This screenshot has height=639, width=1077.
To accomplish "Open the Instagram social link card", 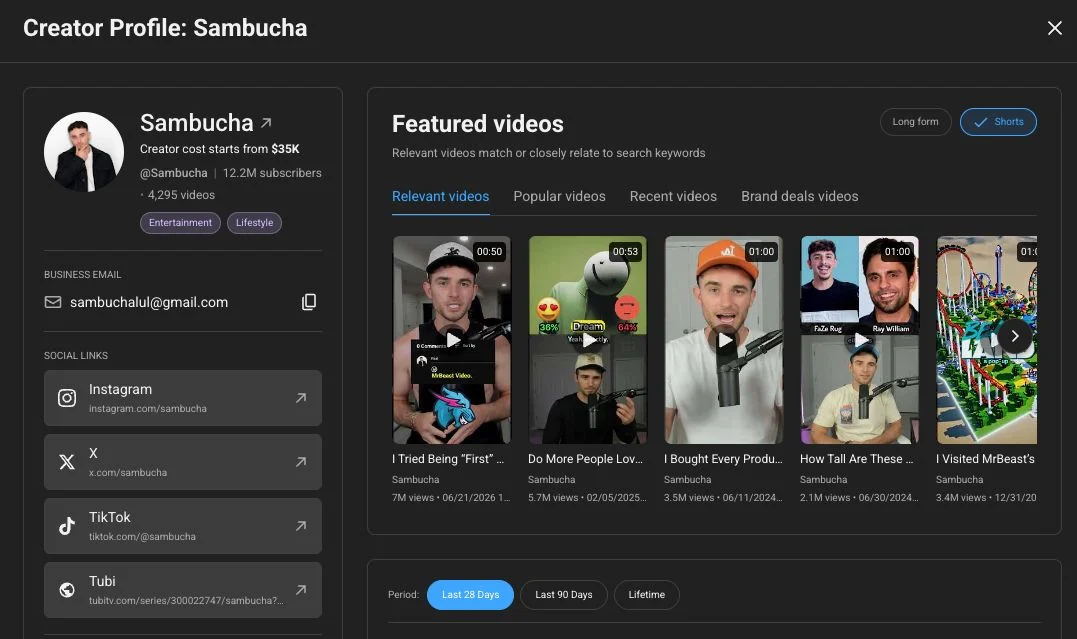I will click(x=183, y=398).
